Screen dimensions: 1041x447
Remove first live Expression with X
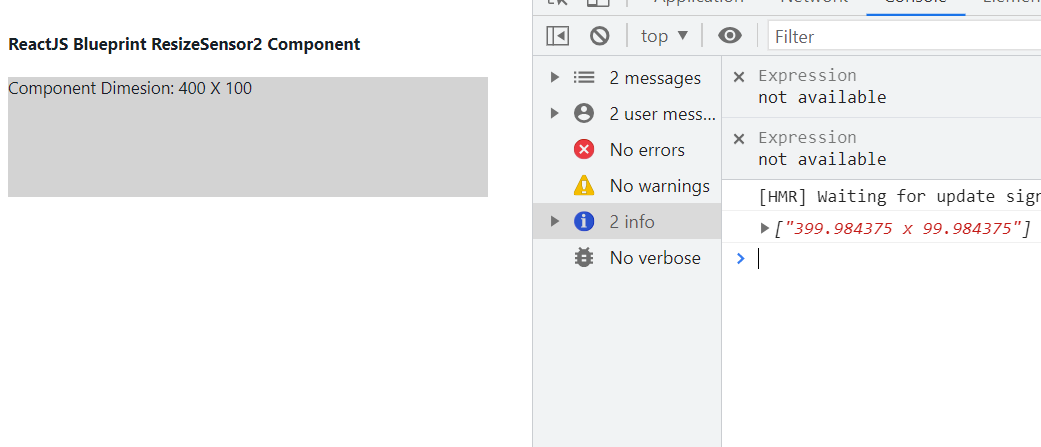click(739, 76)
